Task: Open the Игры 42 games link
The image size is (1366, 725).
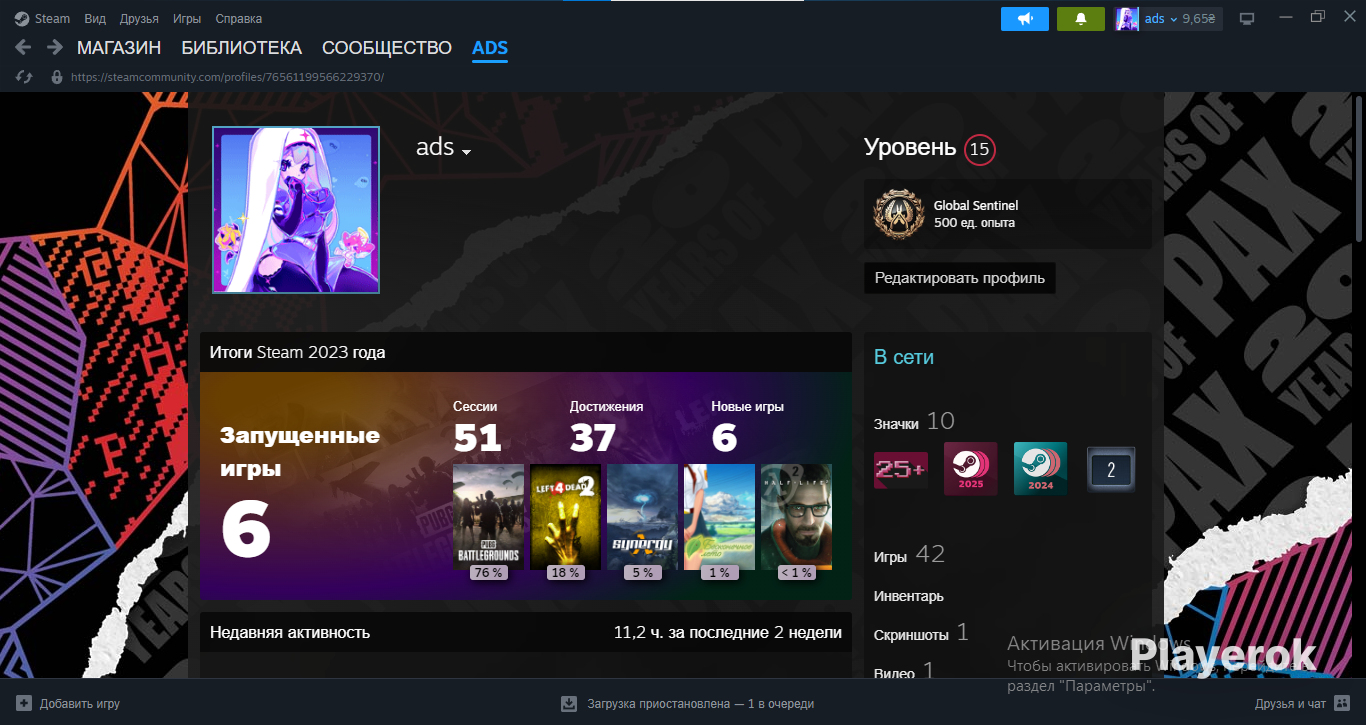Action: pos(909,555)
